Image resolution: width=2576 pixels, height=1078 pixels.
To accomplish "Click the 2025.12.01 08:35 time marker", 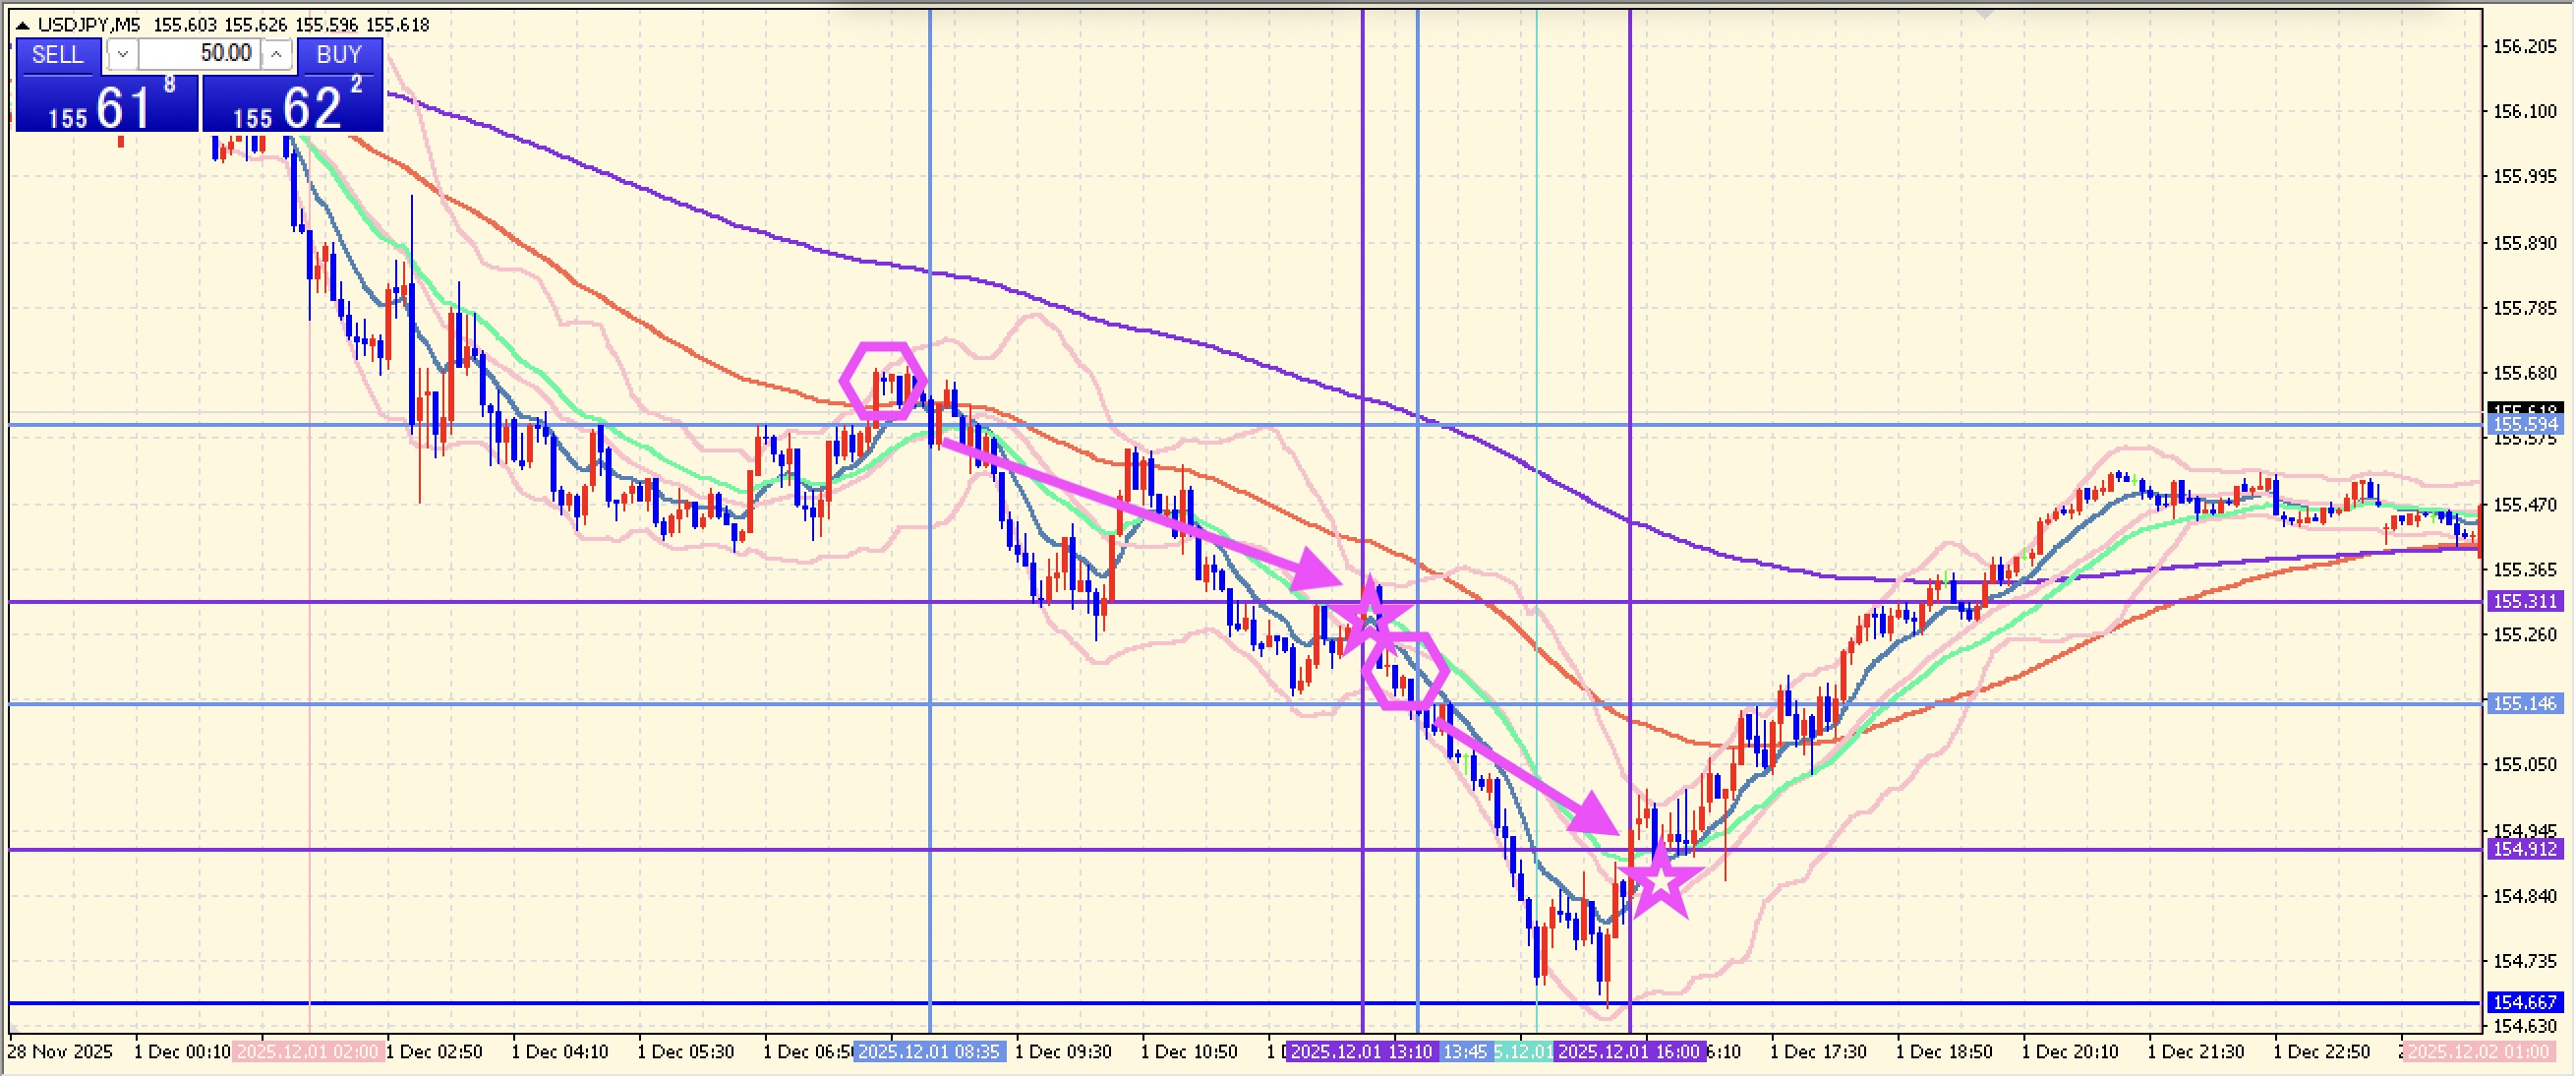I will pos(929,1053).
